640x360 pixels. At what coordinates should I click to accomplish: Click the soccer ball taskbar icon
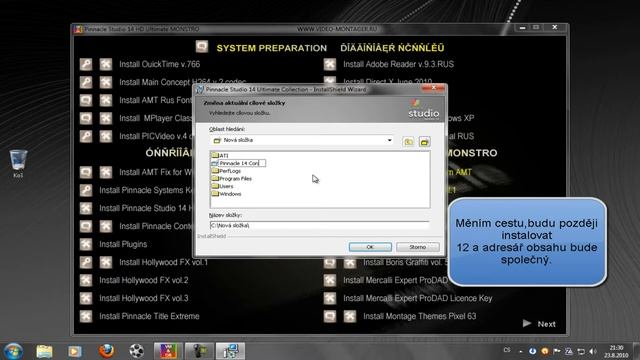tap(137, 351)
